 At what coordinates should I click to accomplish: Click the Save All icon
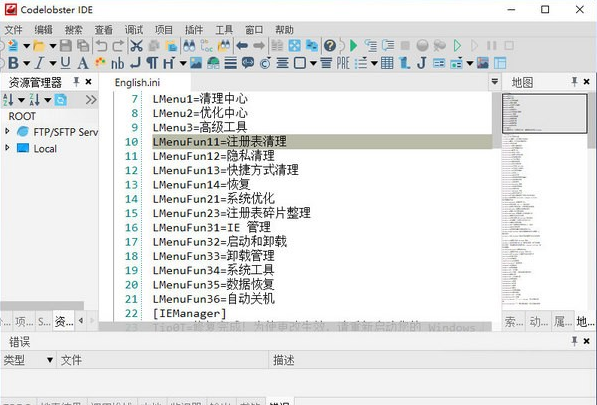pos(83,46)
